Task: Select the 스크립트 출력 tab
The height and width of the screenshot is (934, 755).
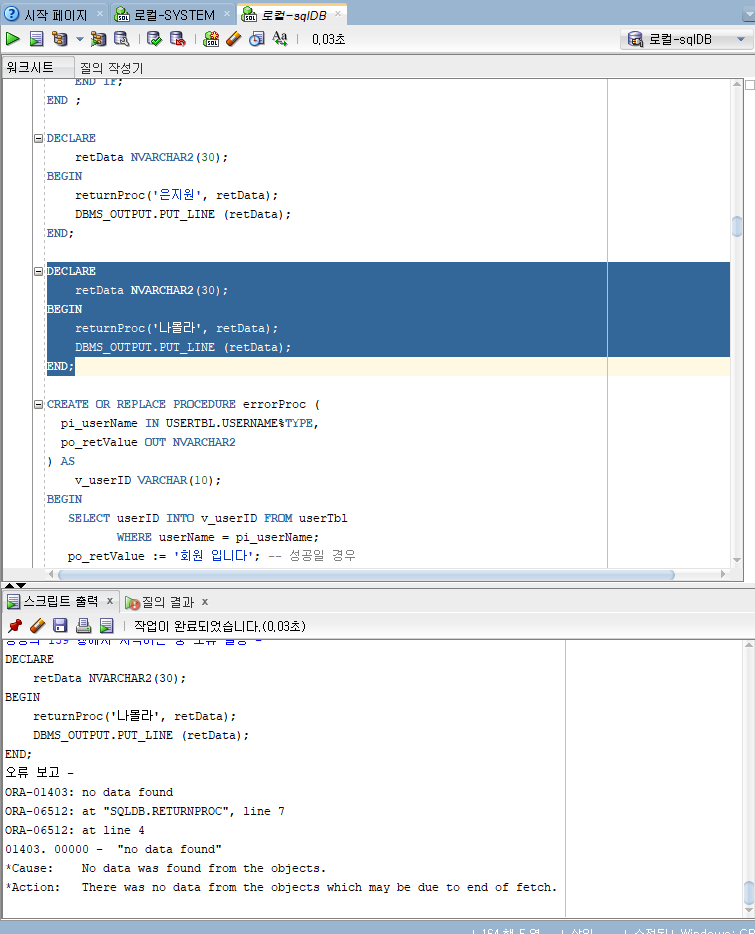Action: click(x=60, y=602)
